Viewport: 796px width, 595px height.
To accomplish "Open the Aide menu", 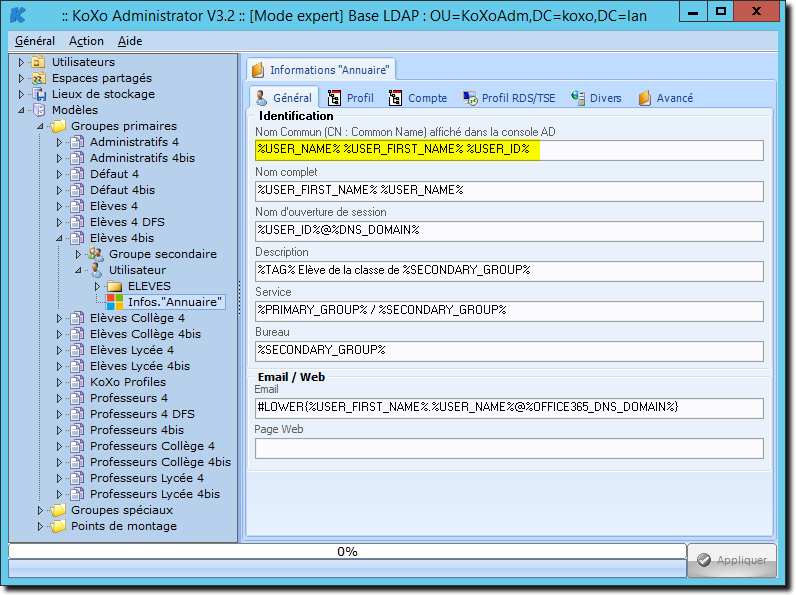I will (x=130, y=41).
